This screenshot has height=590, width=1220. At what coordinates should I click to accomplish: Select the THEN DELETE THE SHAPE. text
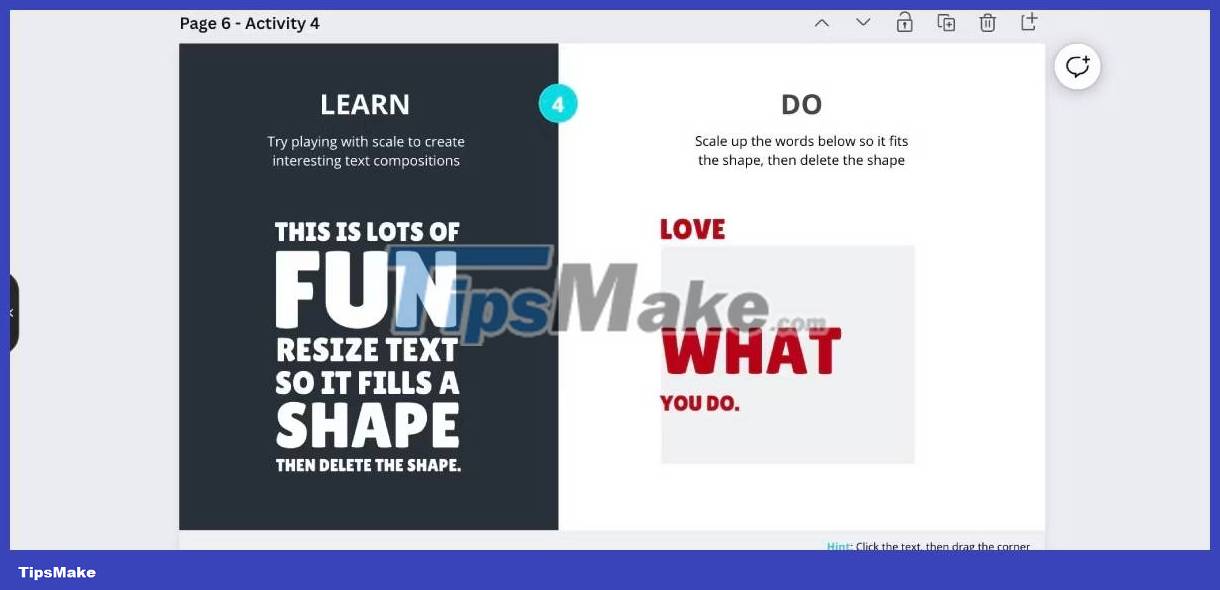pos(368,464)
